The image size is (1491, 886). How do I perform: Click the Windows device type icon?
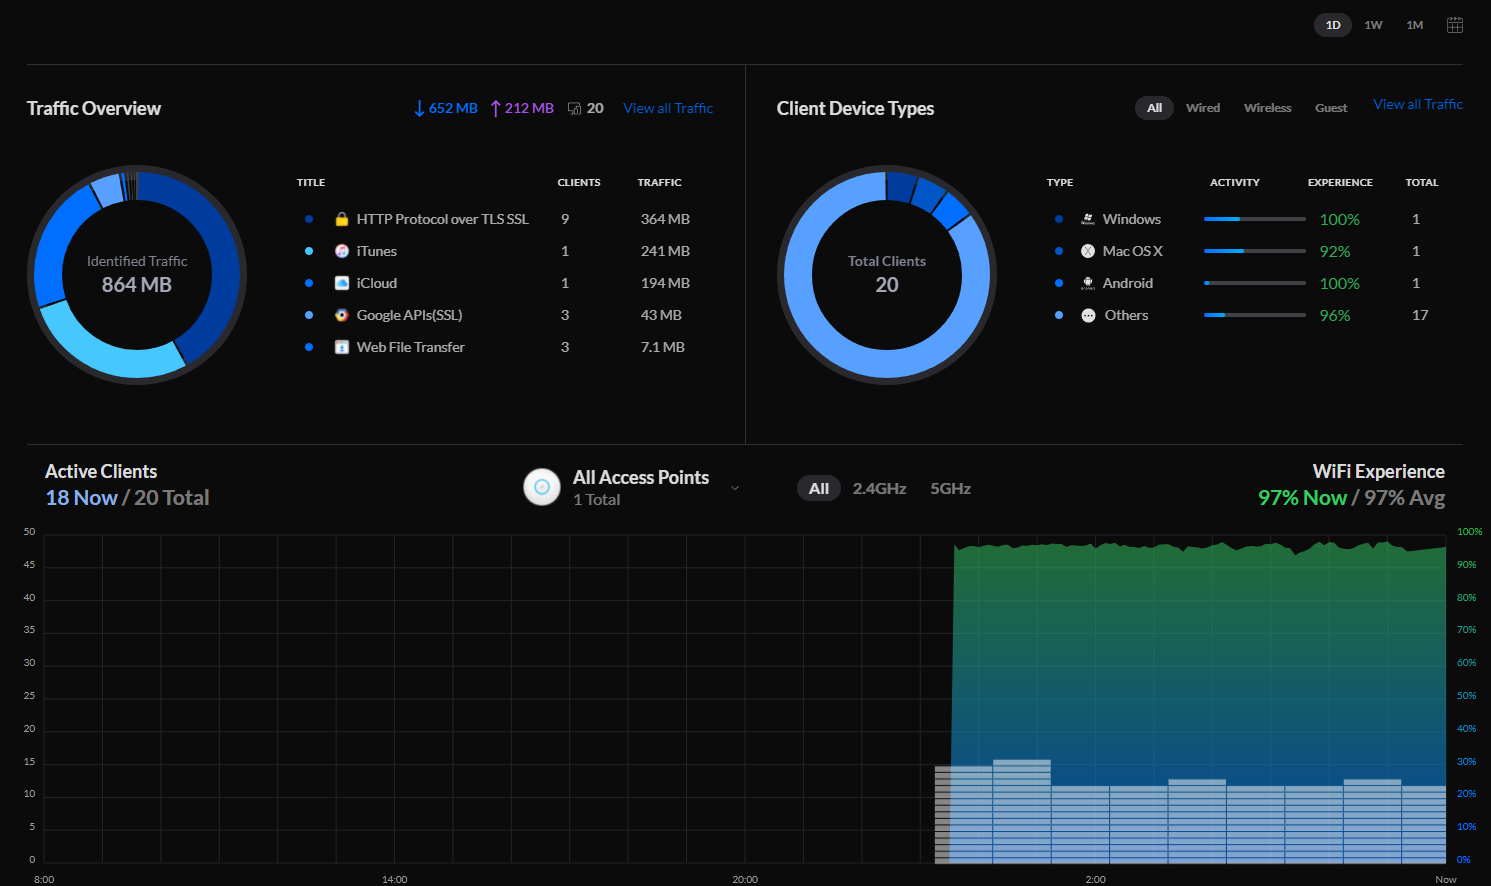(1088, 219)
